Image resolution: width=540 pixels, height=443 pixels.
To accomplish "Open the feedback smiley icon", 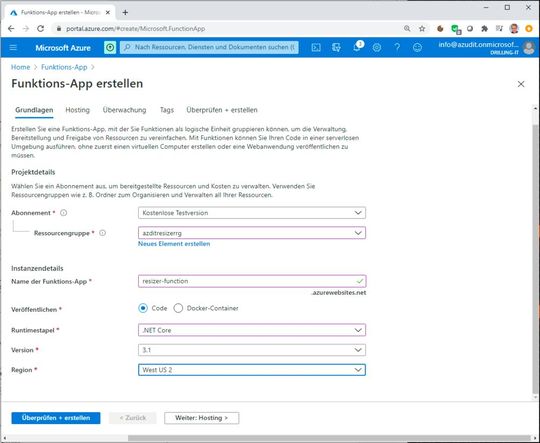I will [417, 48].
